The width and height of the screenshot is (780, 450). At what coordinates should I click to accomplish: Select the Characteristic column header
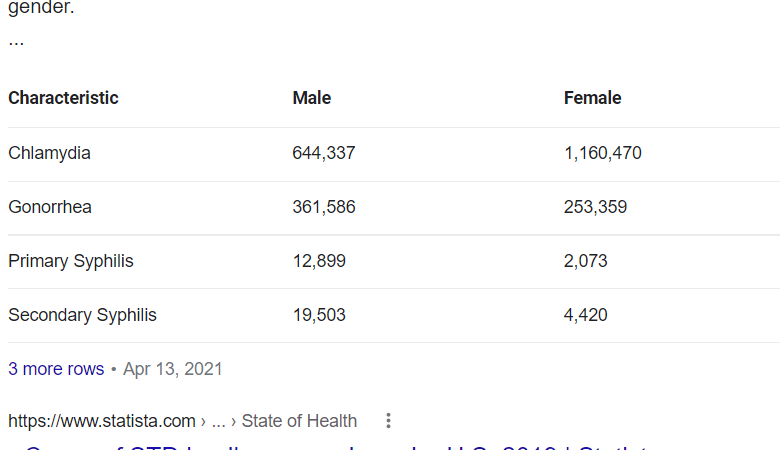click(x=63, y=98)
